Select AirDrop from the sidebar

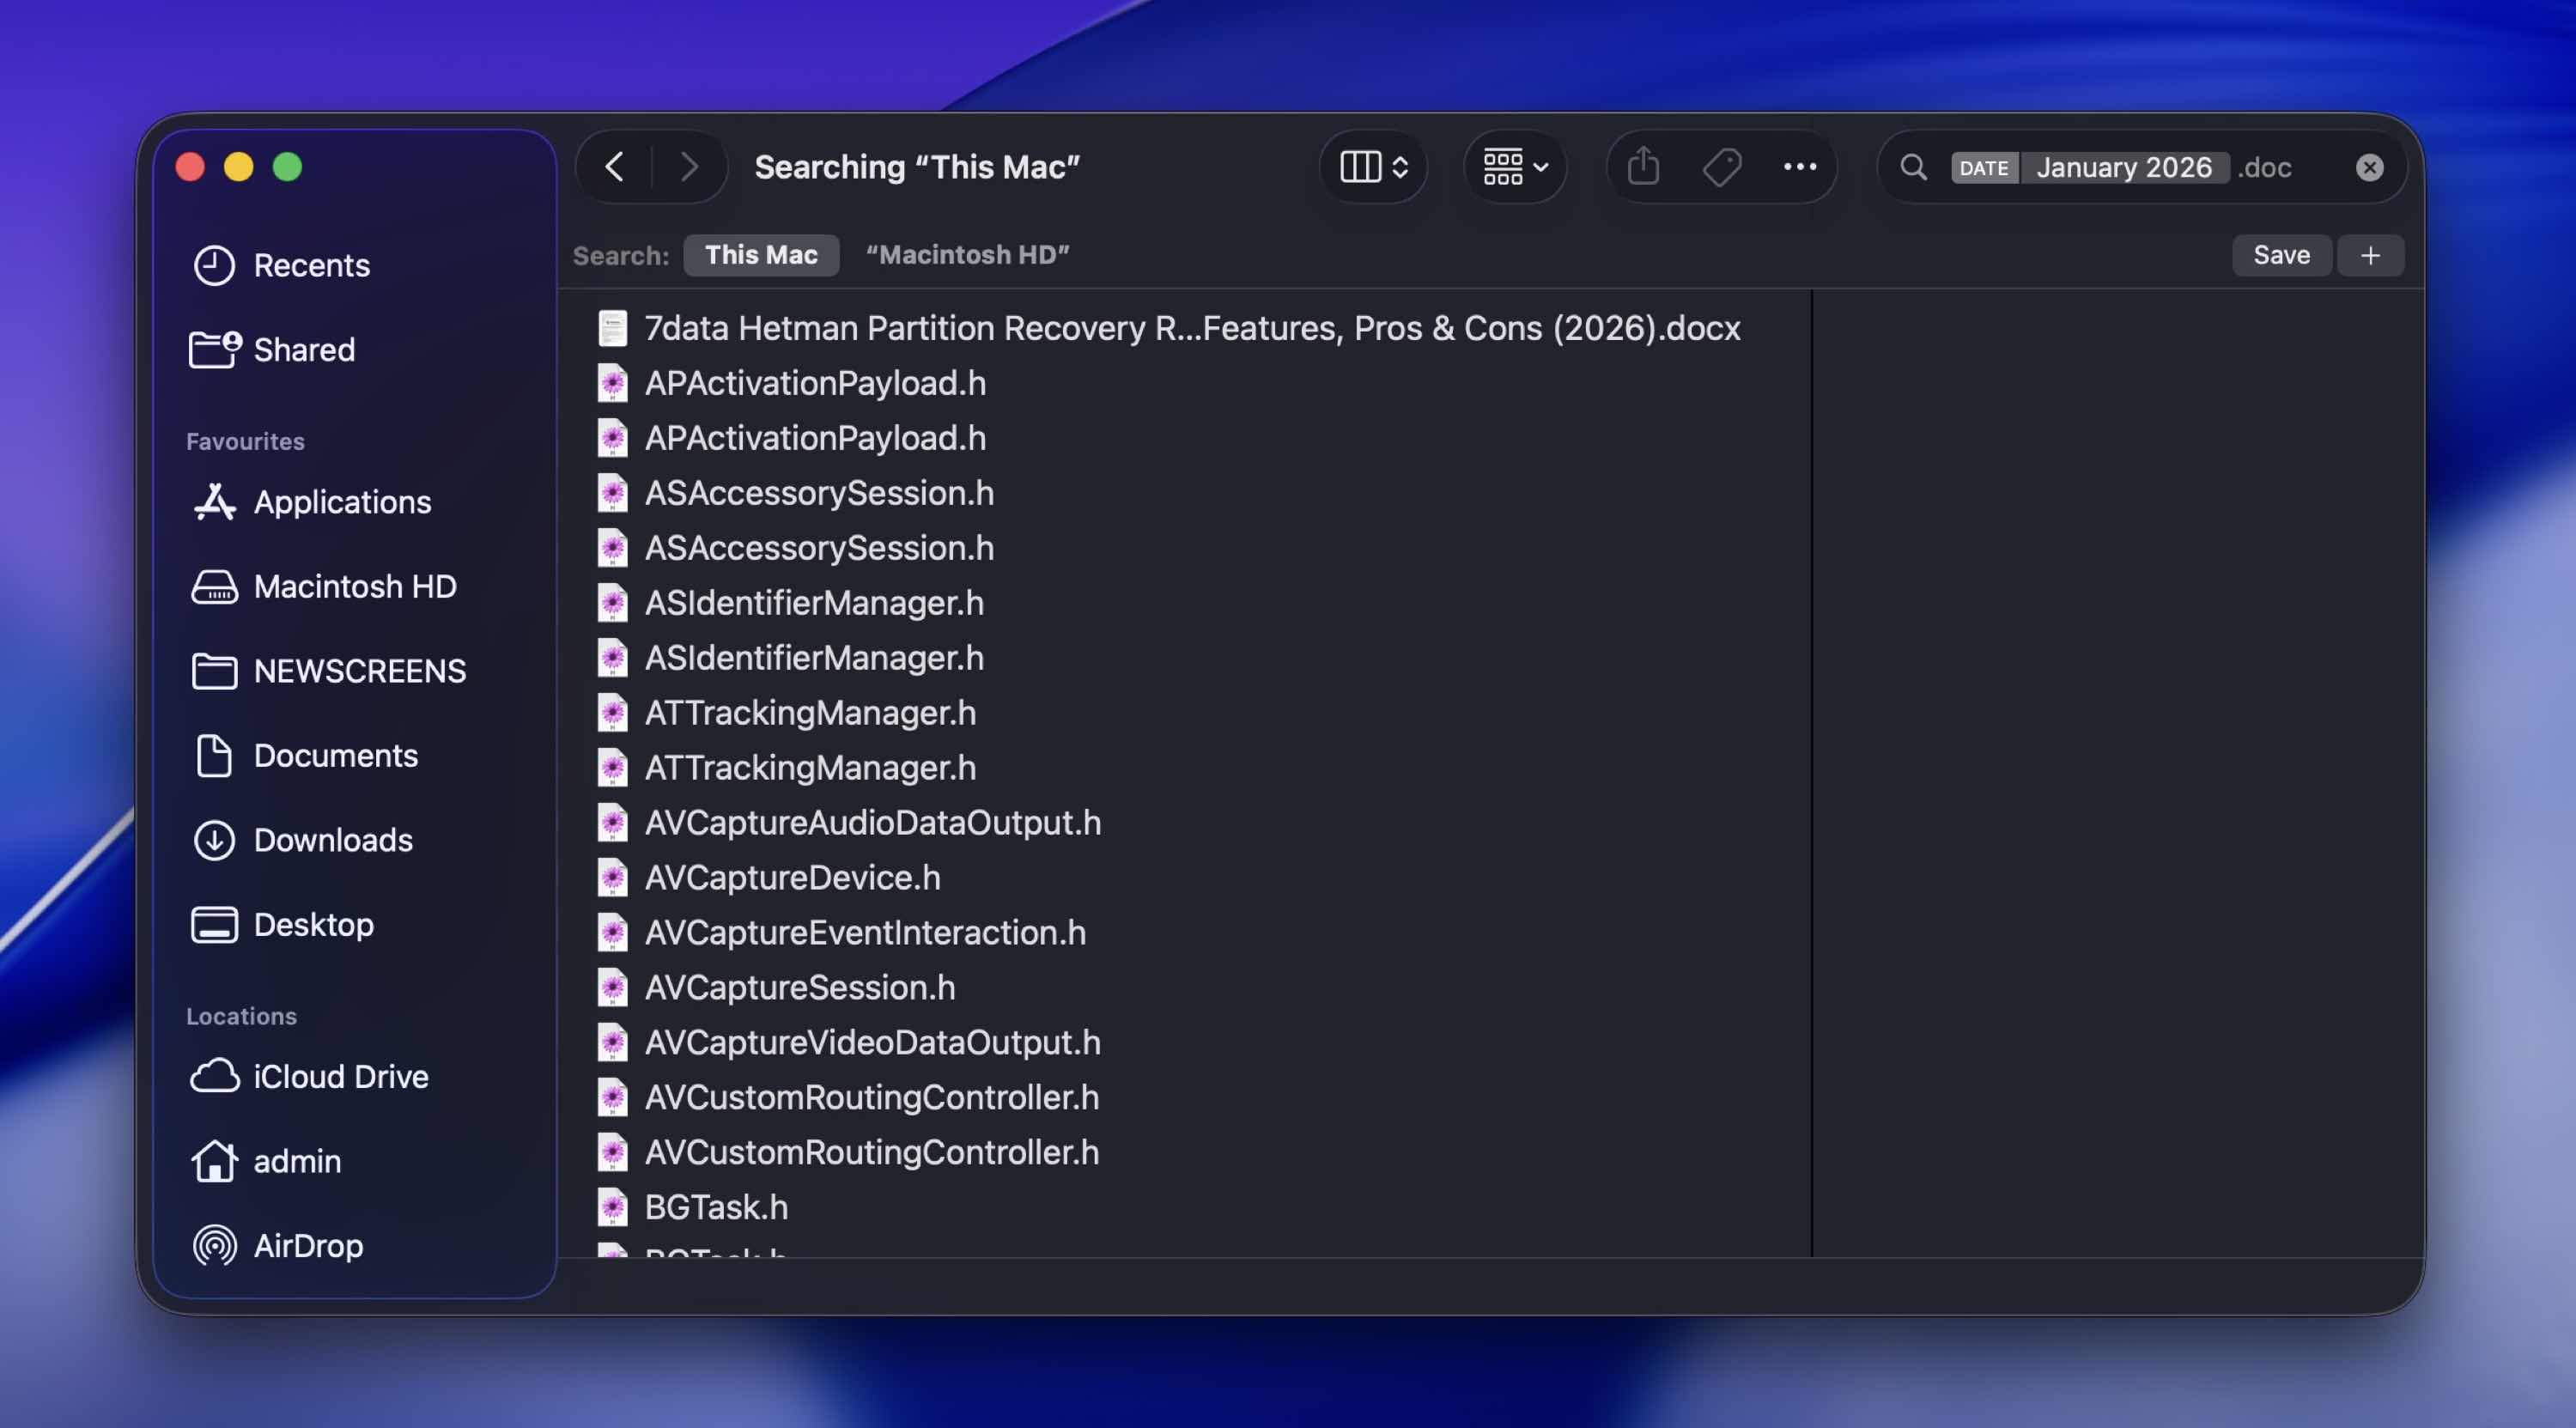point(308,1245)
